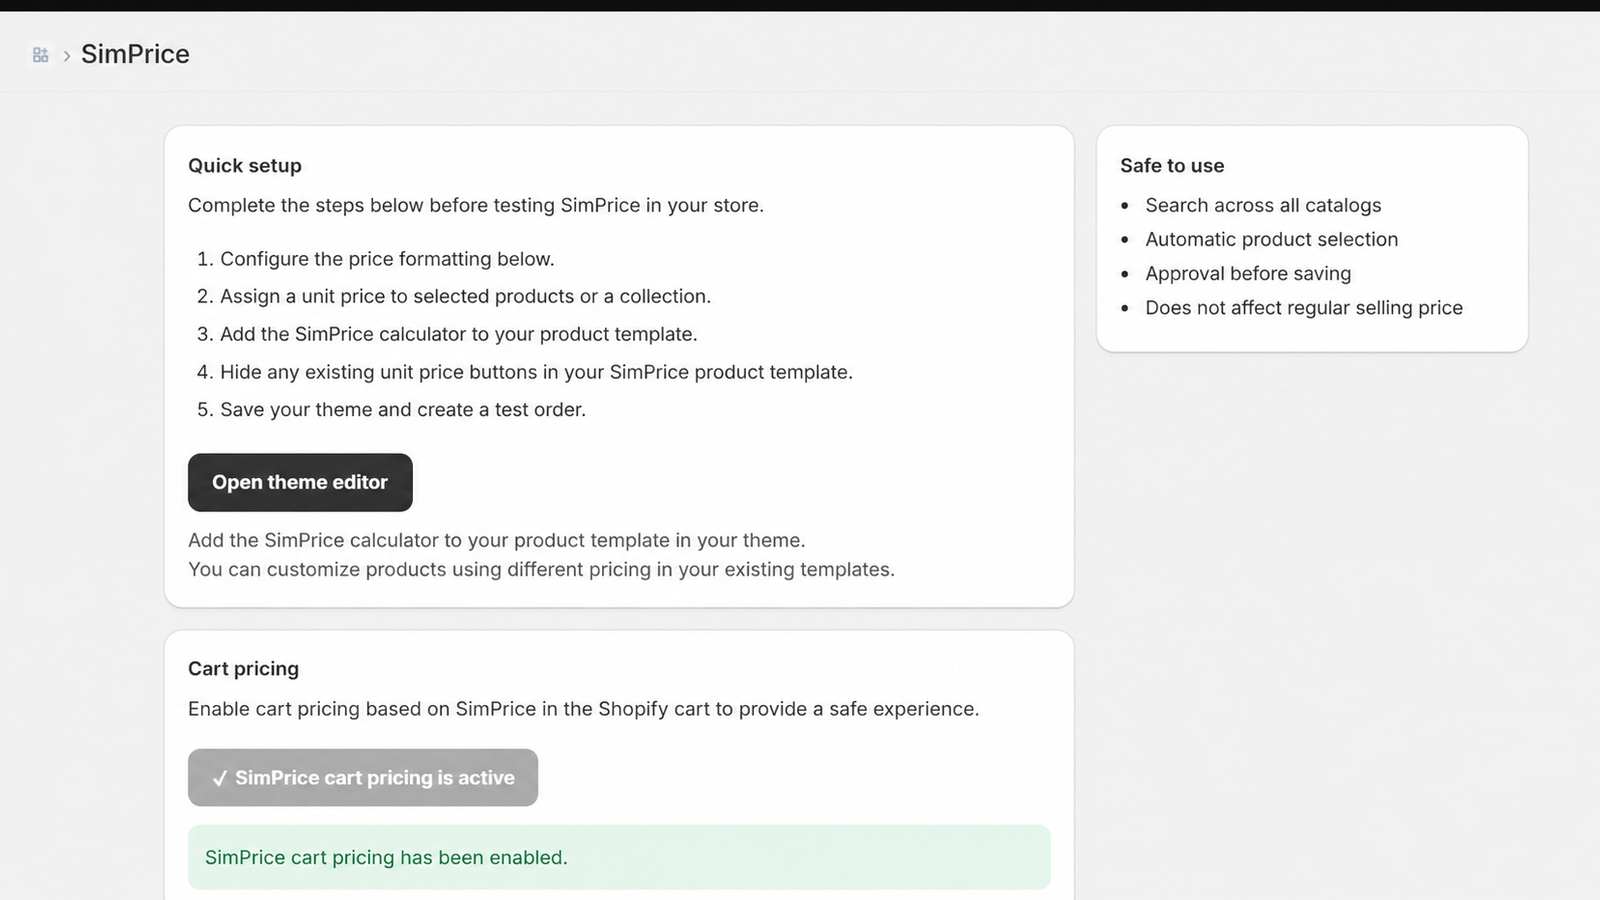Click Does not affect regular selling price
This screenshot has width=1600, height=900.
pos(1304,308)
